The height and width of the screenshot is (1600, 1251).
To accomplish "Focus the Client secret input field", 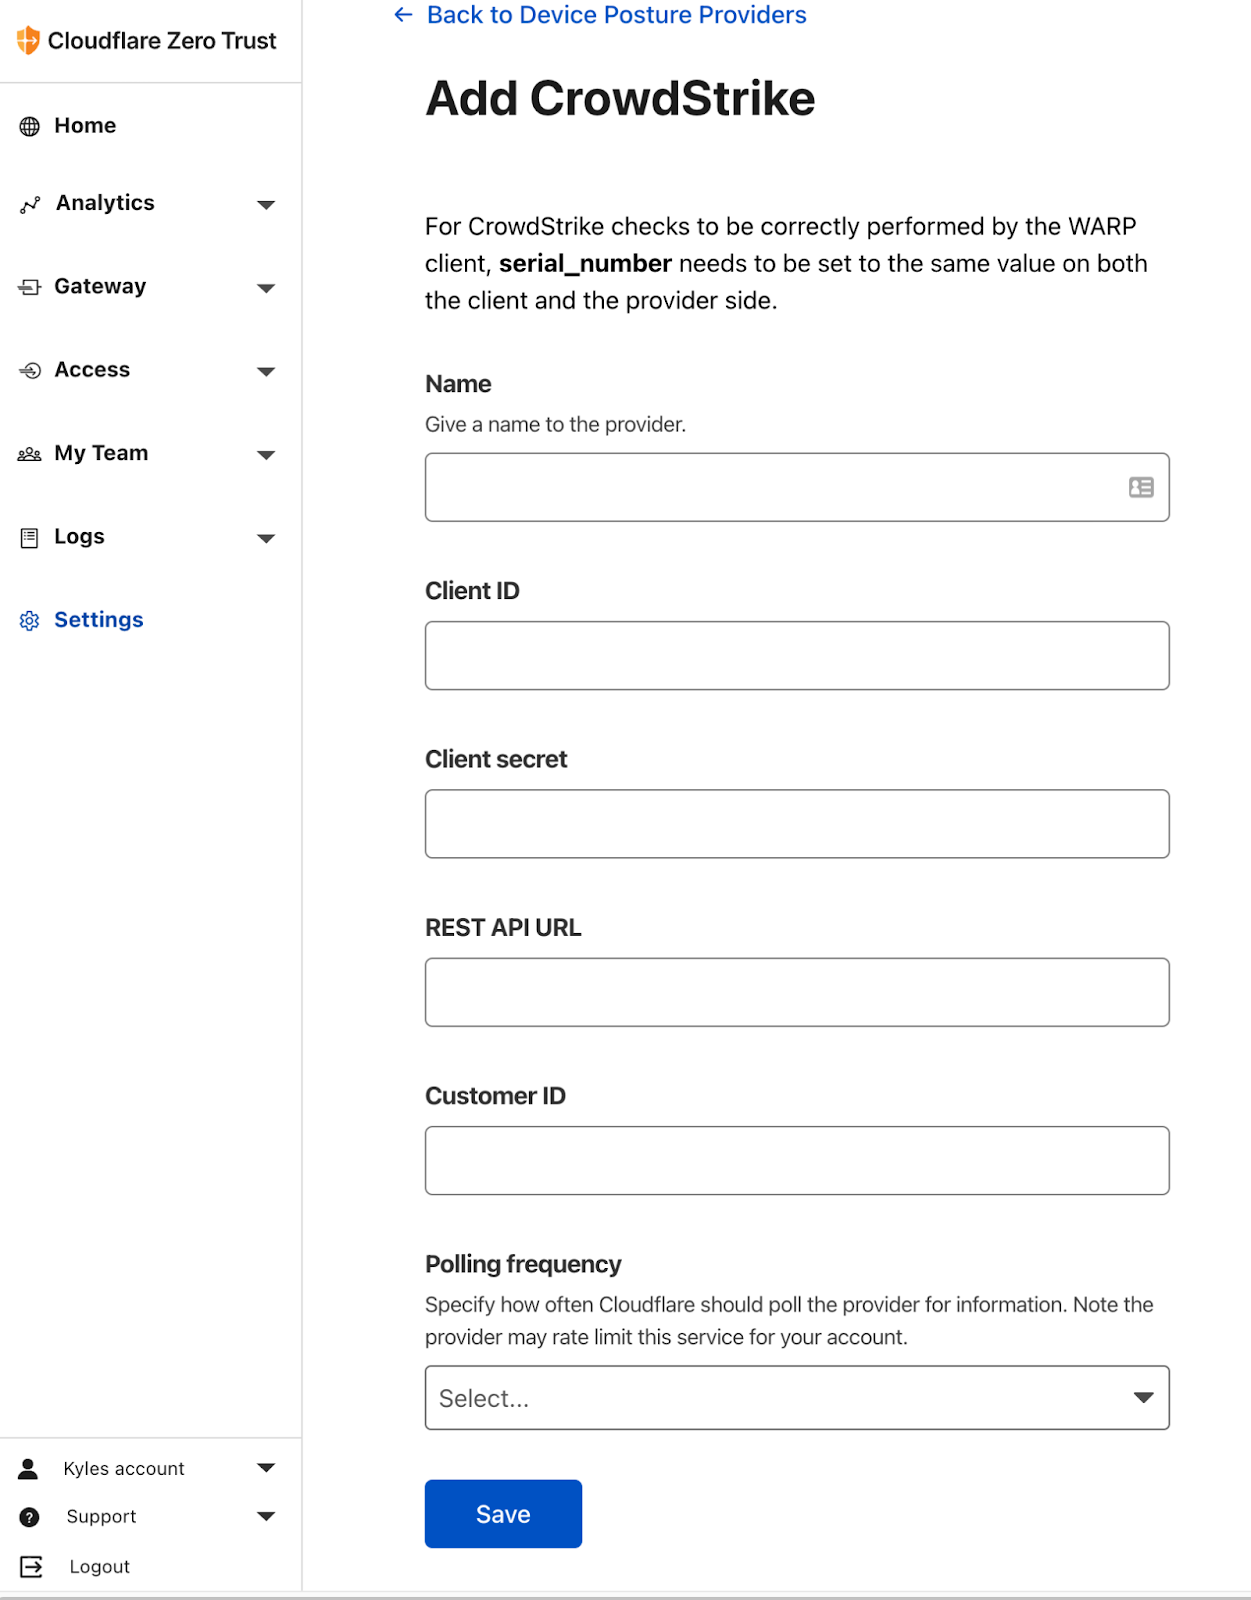I will pyautogui.click(x=797, y=824).
